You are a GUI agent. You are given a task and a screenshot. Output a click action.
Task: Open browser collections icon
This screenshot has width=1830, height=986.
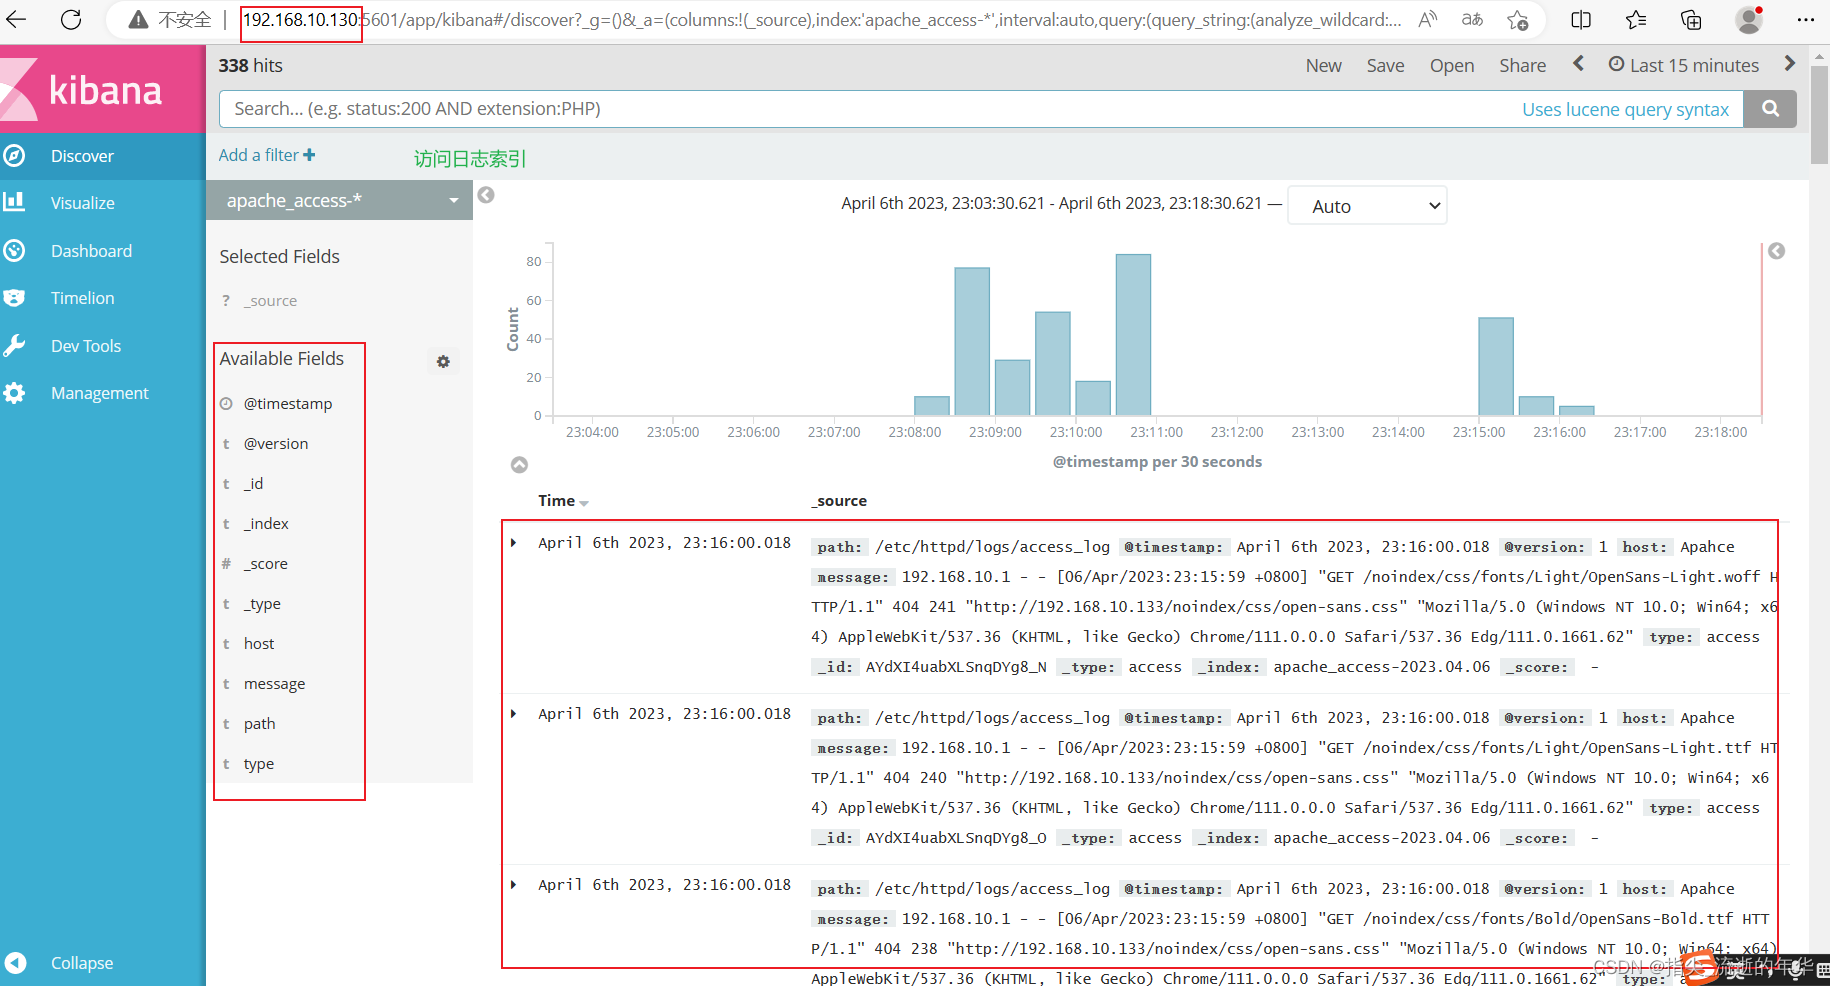click(x=1691, y=20)
